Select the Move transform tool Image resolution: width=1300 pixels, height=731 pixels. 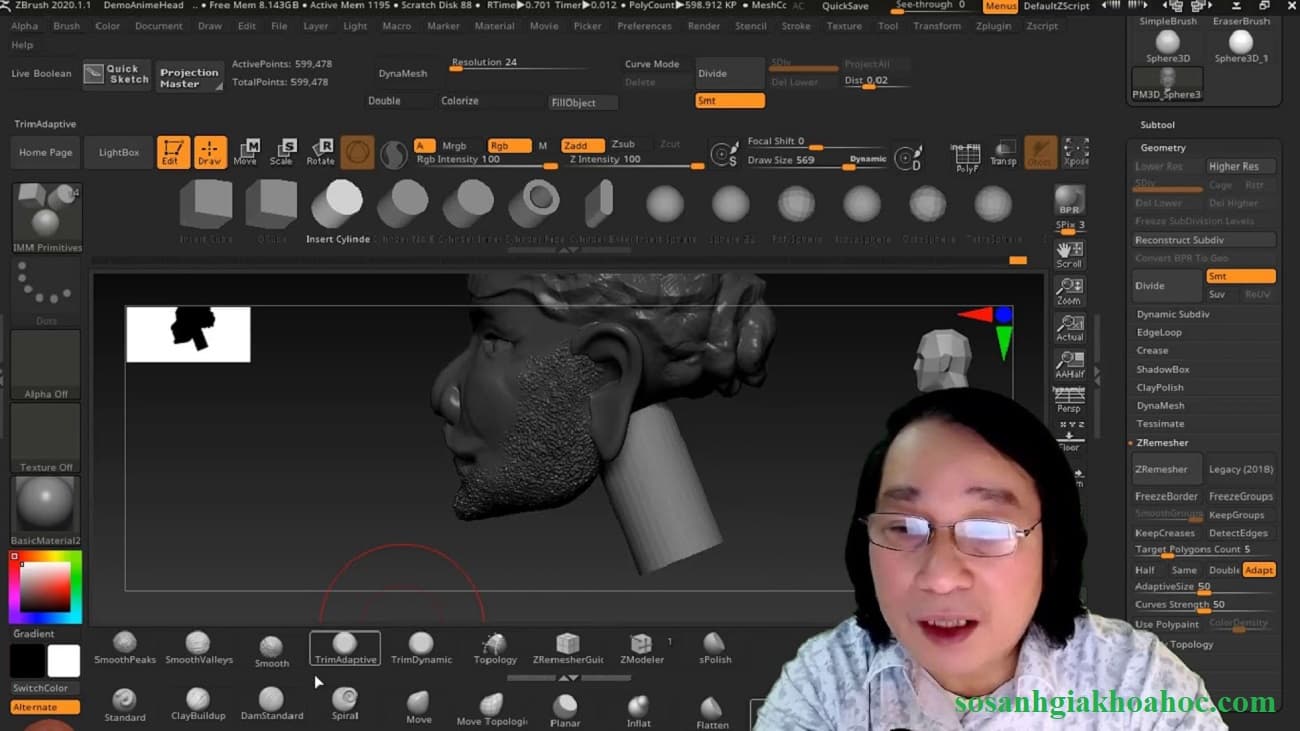(x=245, y=152)
